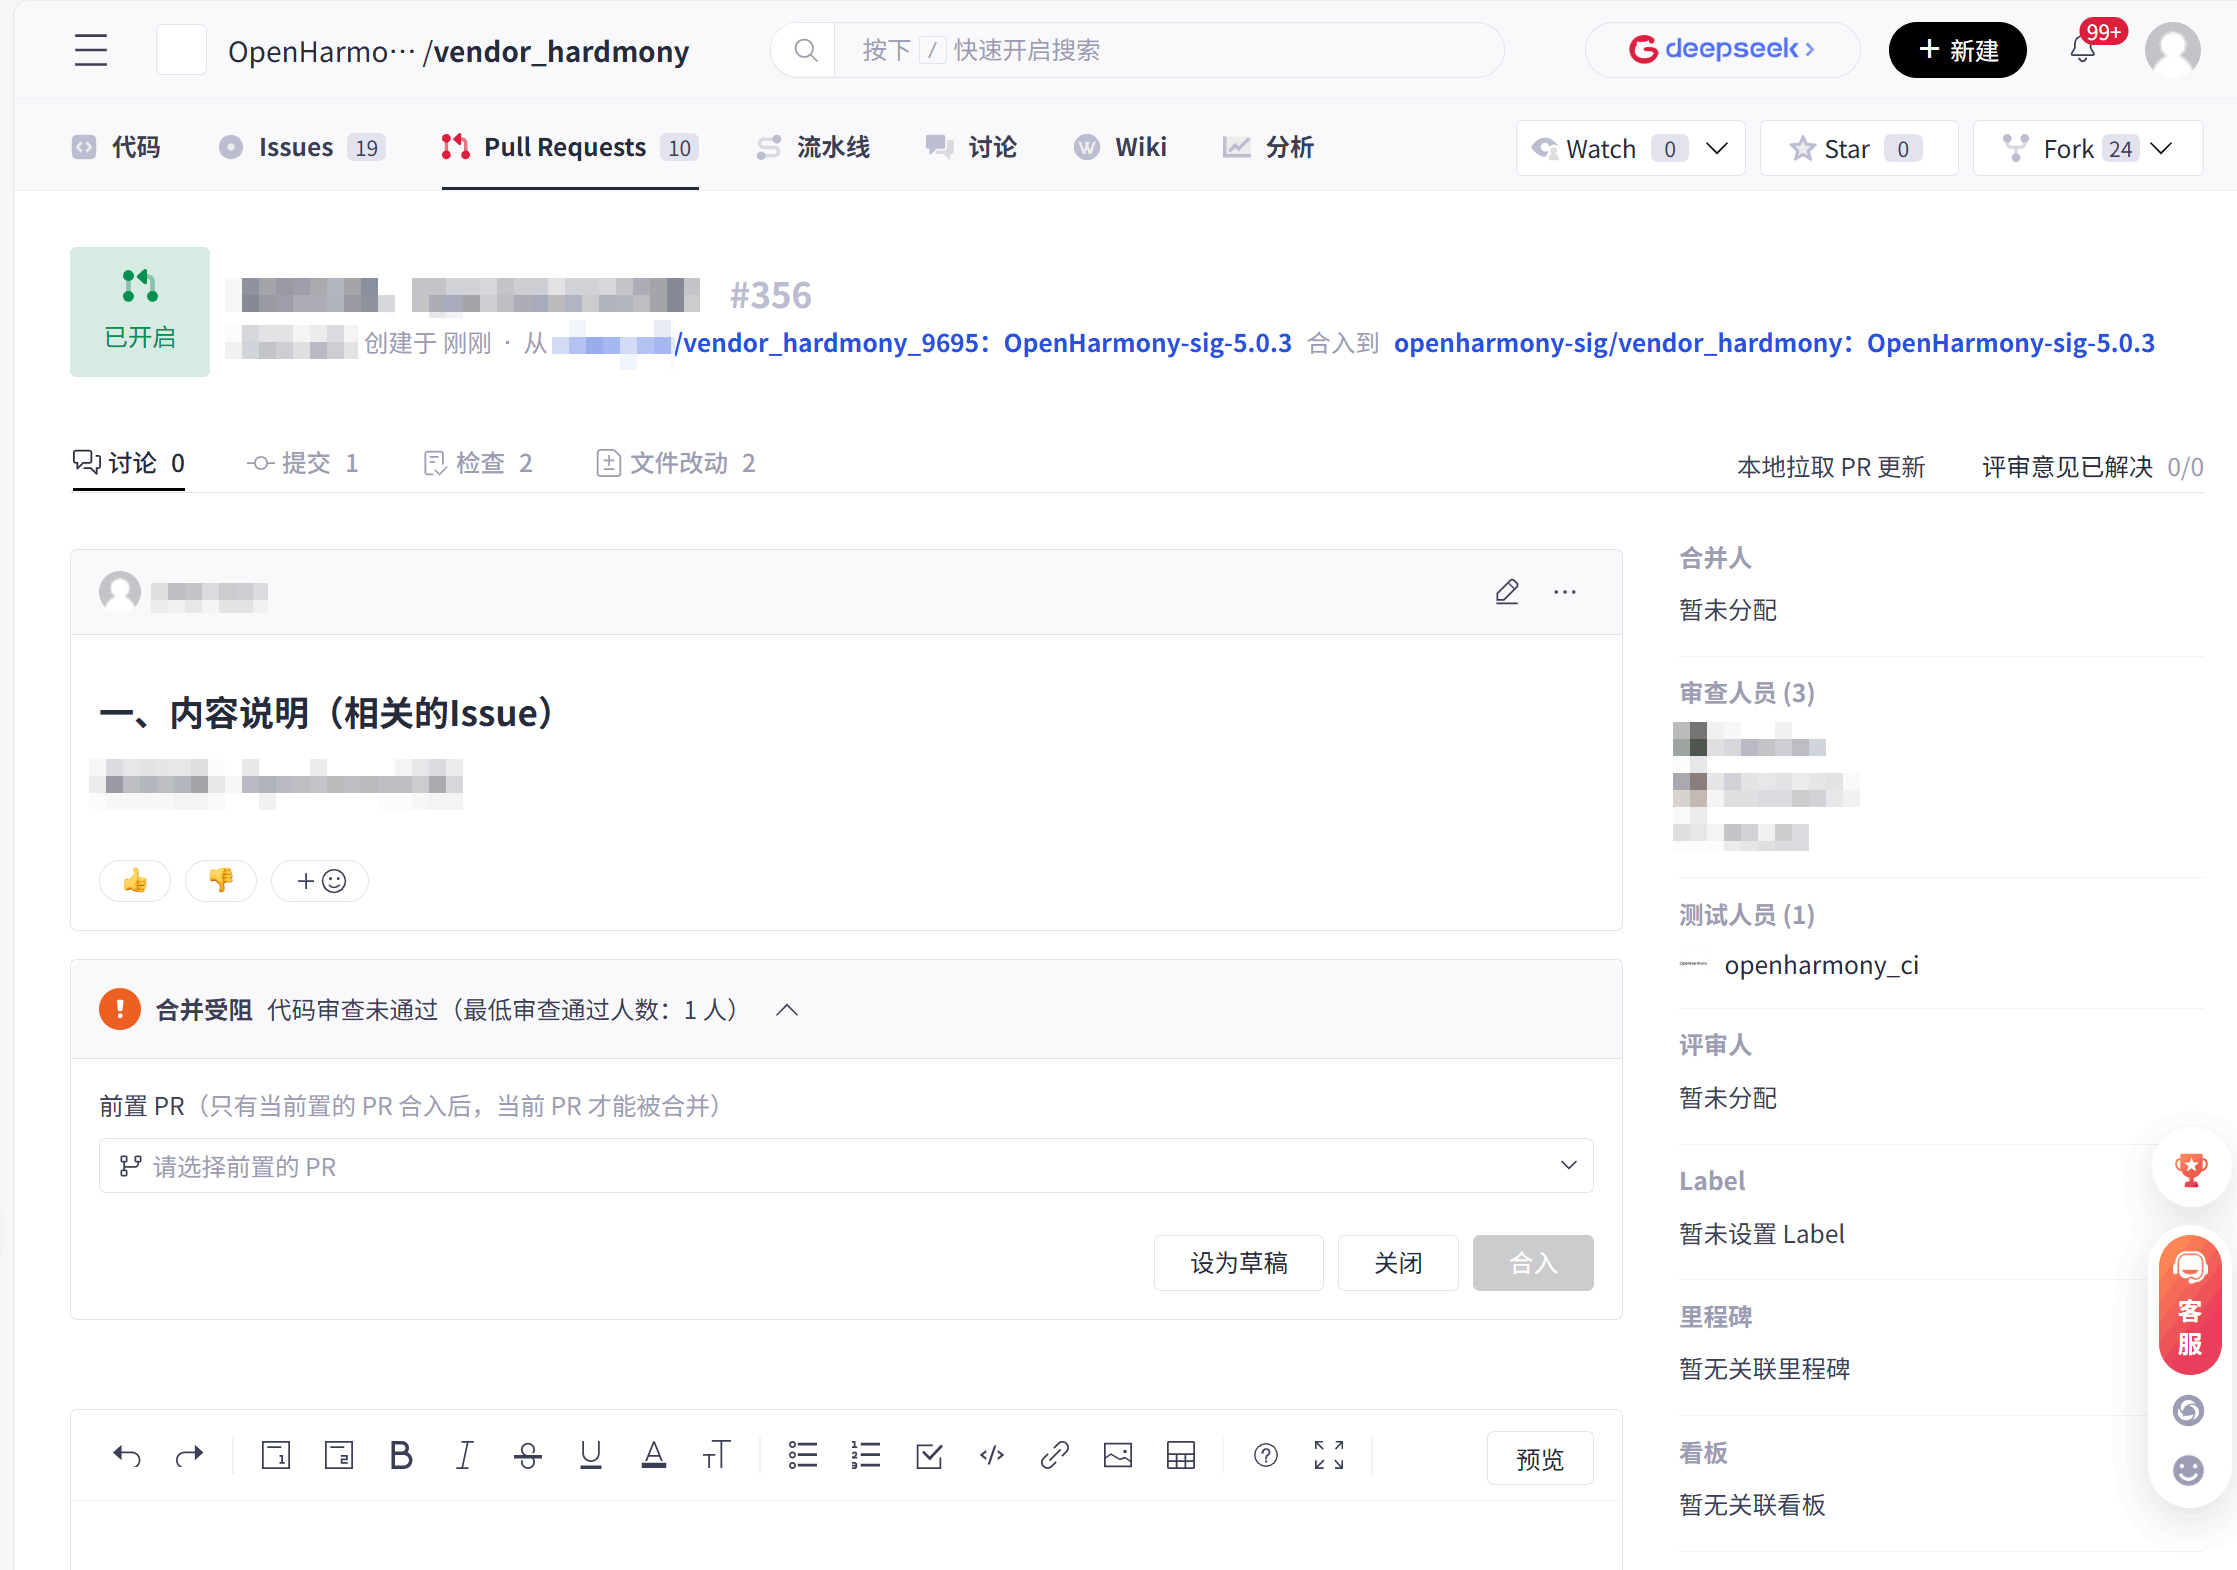
Task: Switch to the 文件改动 files changed tab
Action: (676, 463)
